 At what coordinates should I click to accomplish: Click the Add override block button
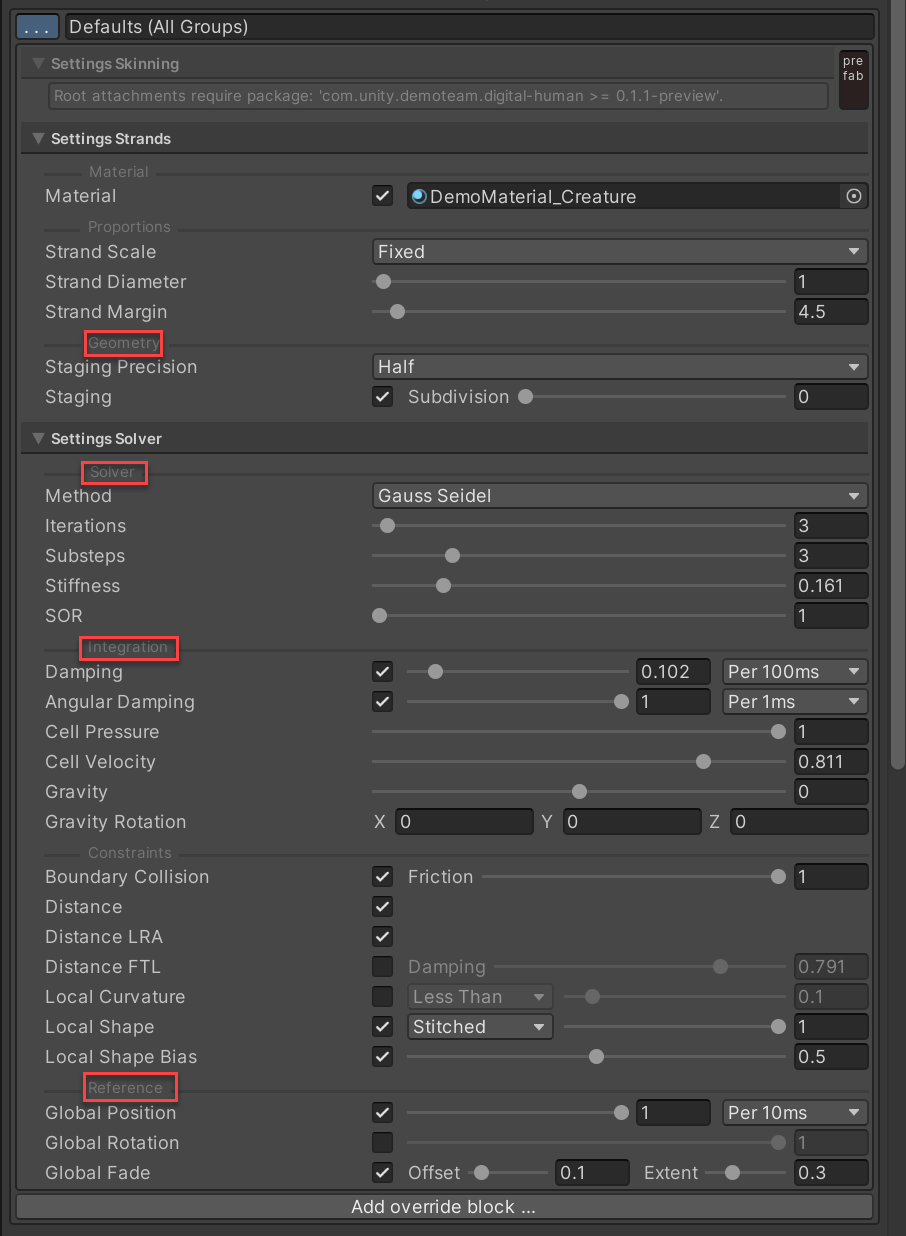pyautogui.click(x=444, y=1207)
